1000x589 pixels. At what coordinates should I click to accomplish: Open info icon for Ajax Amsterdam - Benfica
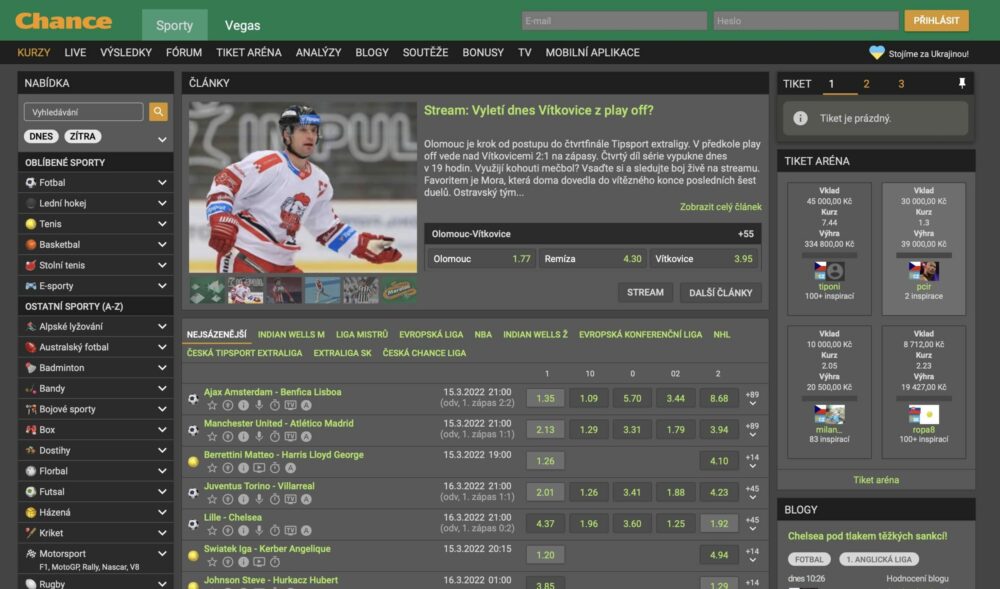243,405
